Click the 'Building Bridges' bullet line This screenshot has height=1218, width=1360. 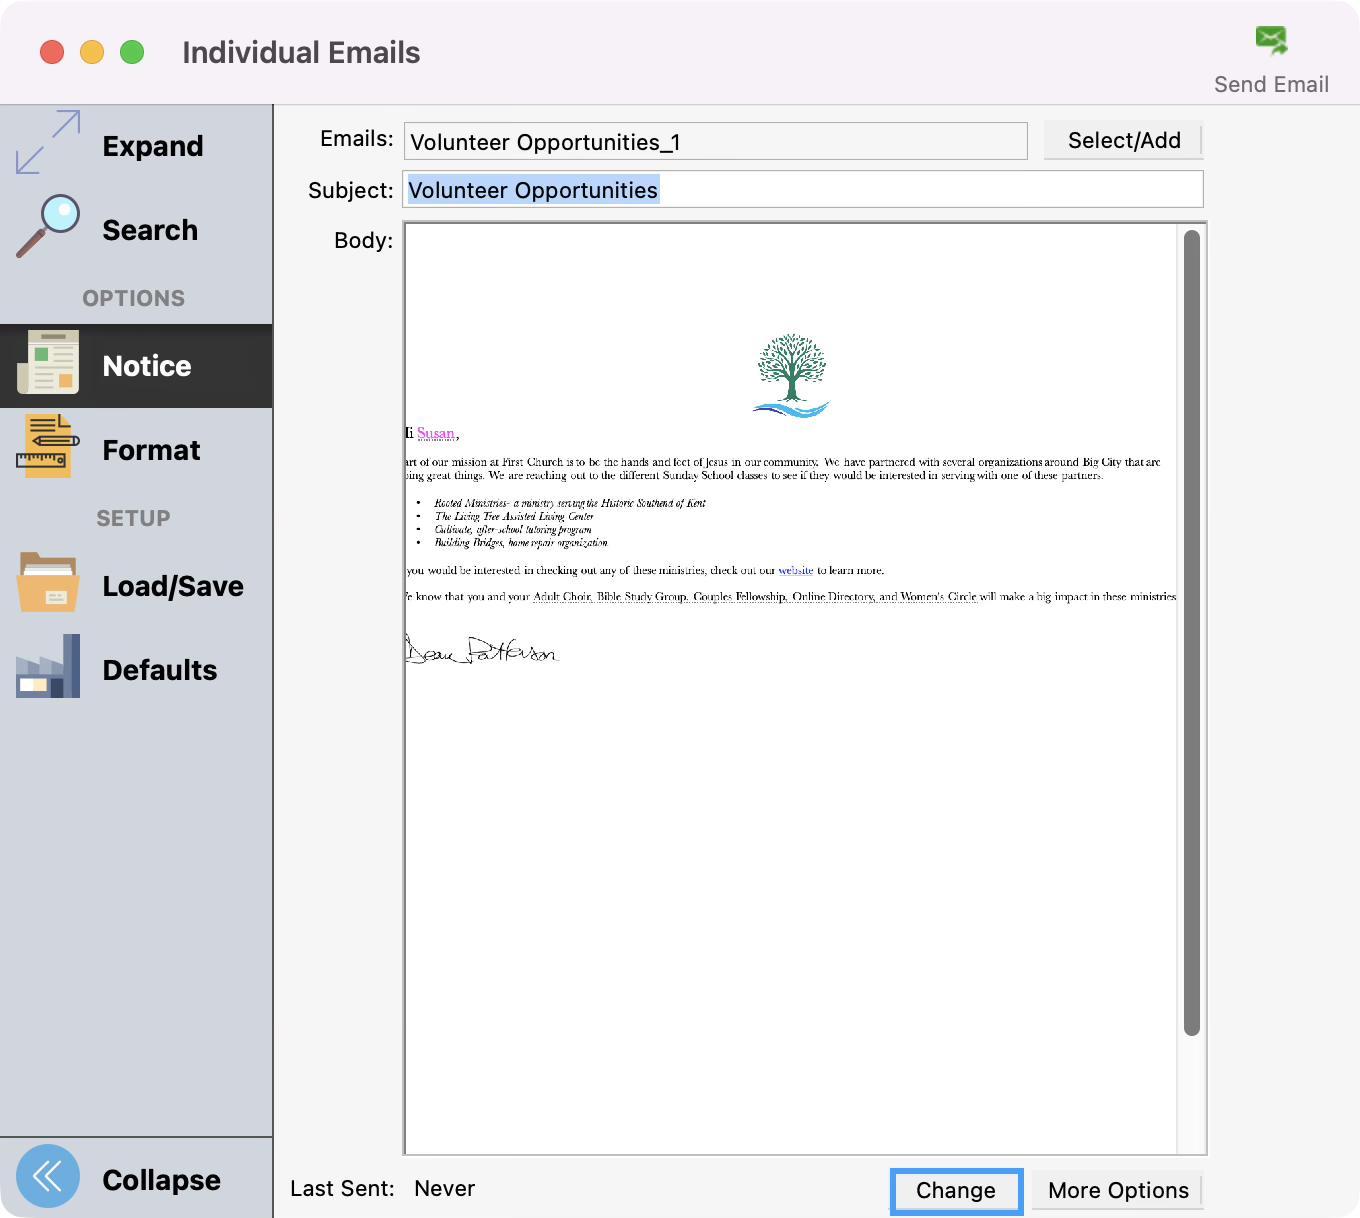click(x=521, y=542)
